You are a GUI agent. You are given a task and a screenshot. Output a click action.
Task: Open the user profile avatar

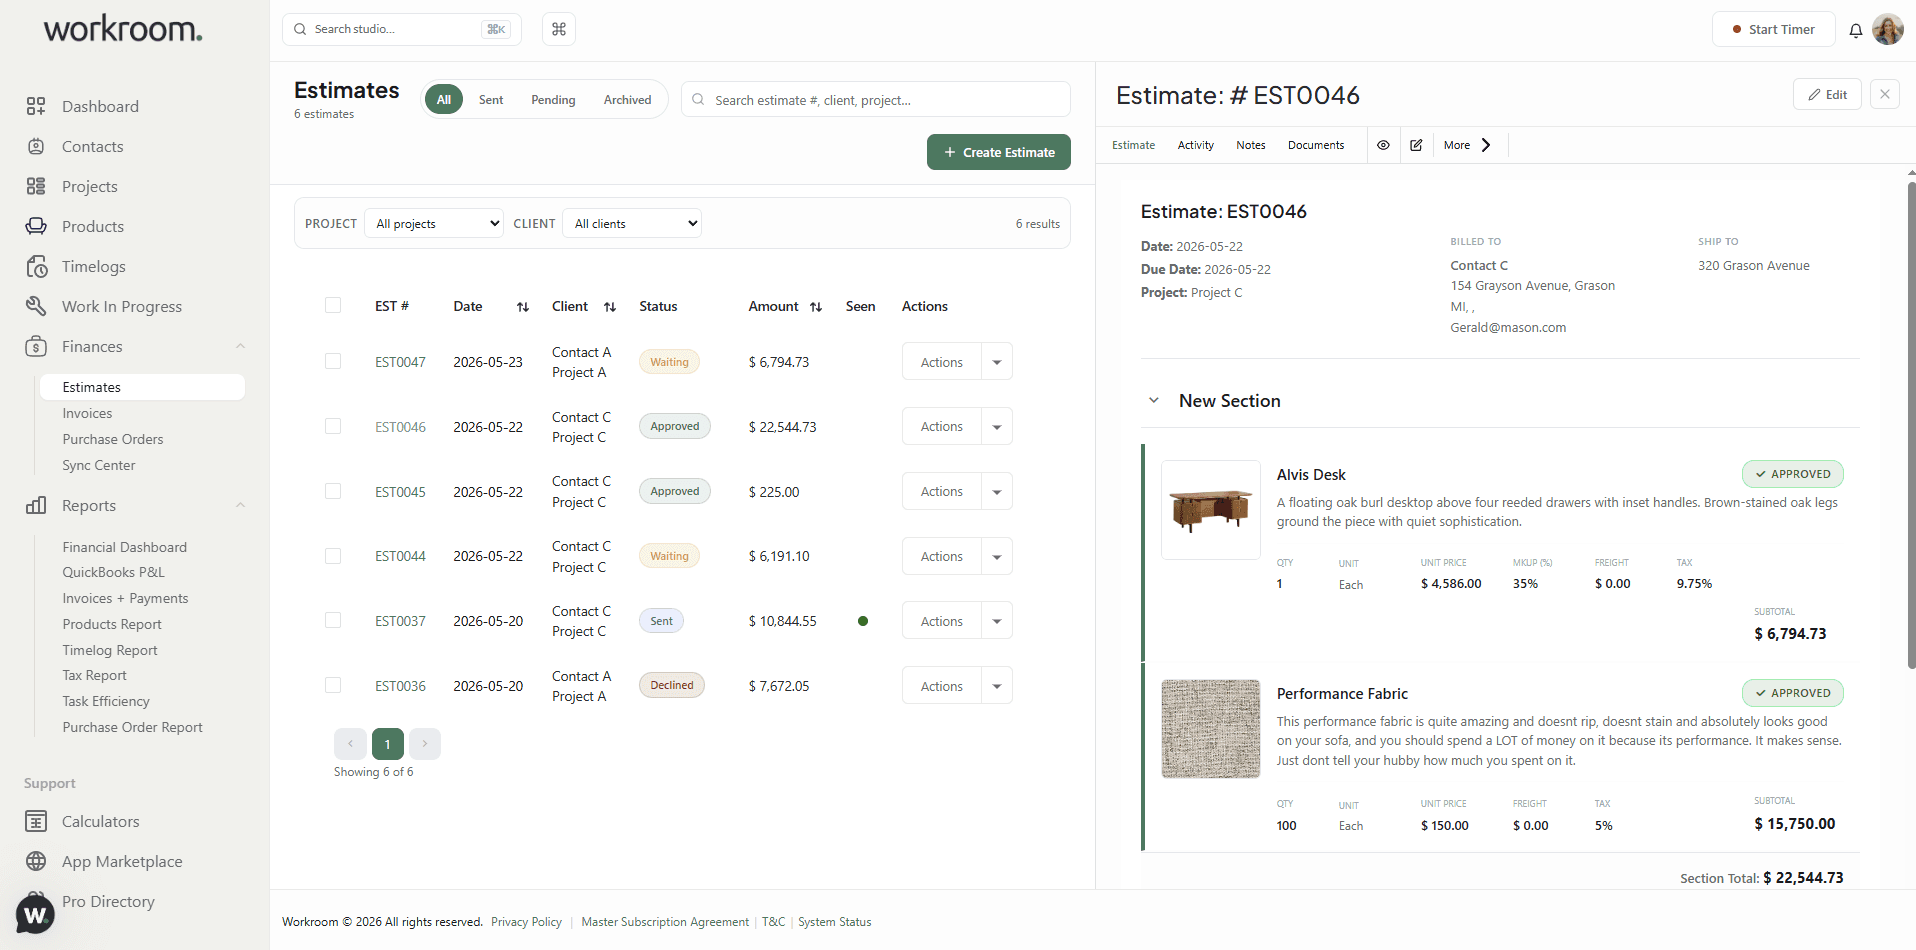point(1888,29)
